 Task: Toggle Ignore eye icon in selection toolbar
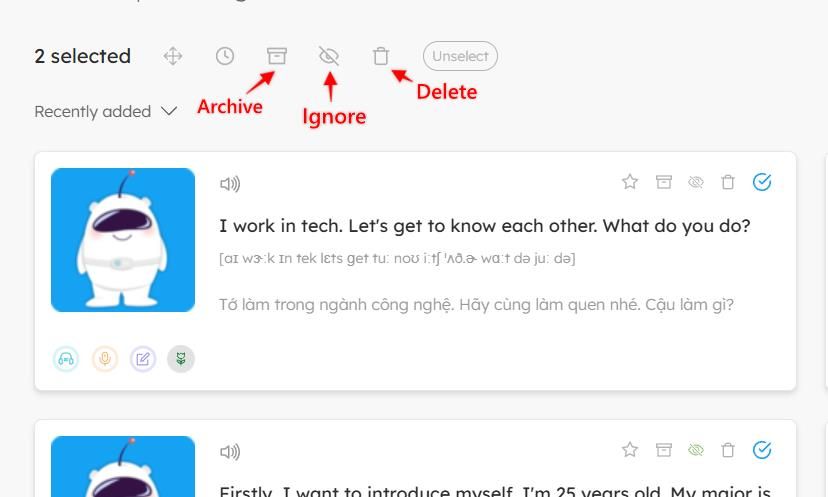329,56
